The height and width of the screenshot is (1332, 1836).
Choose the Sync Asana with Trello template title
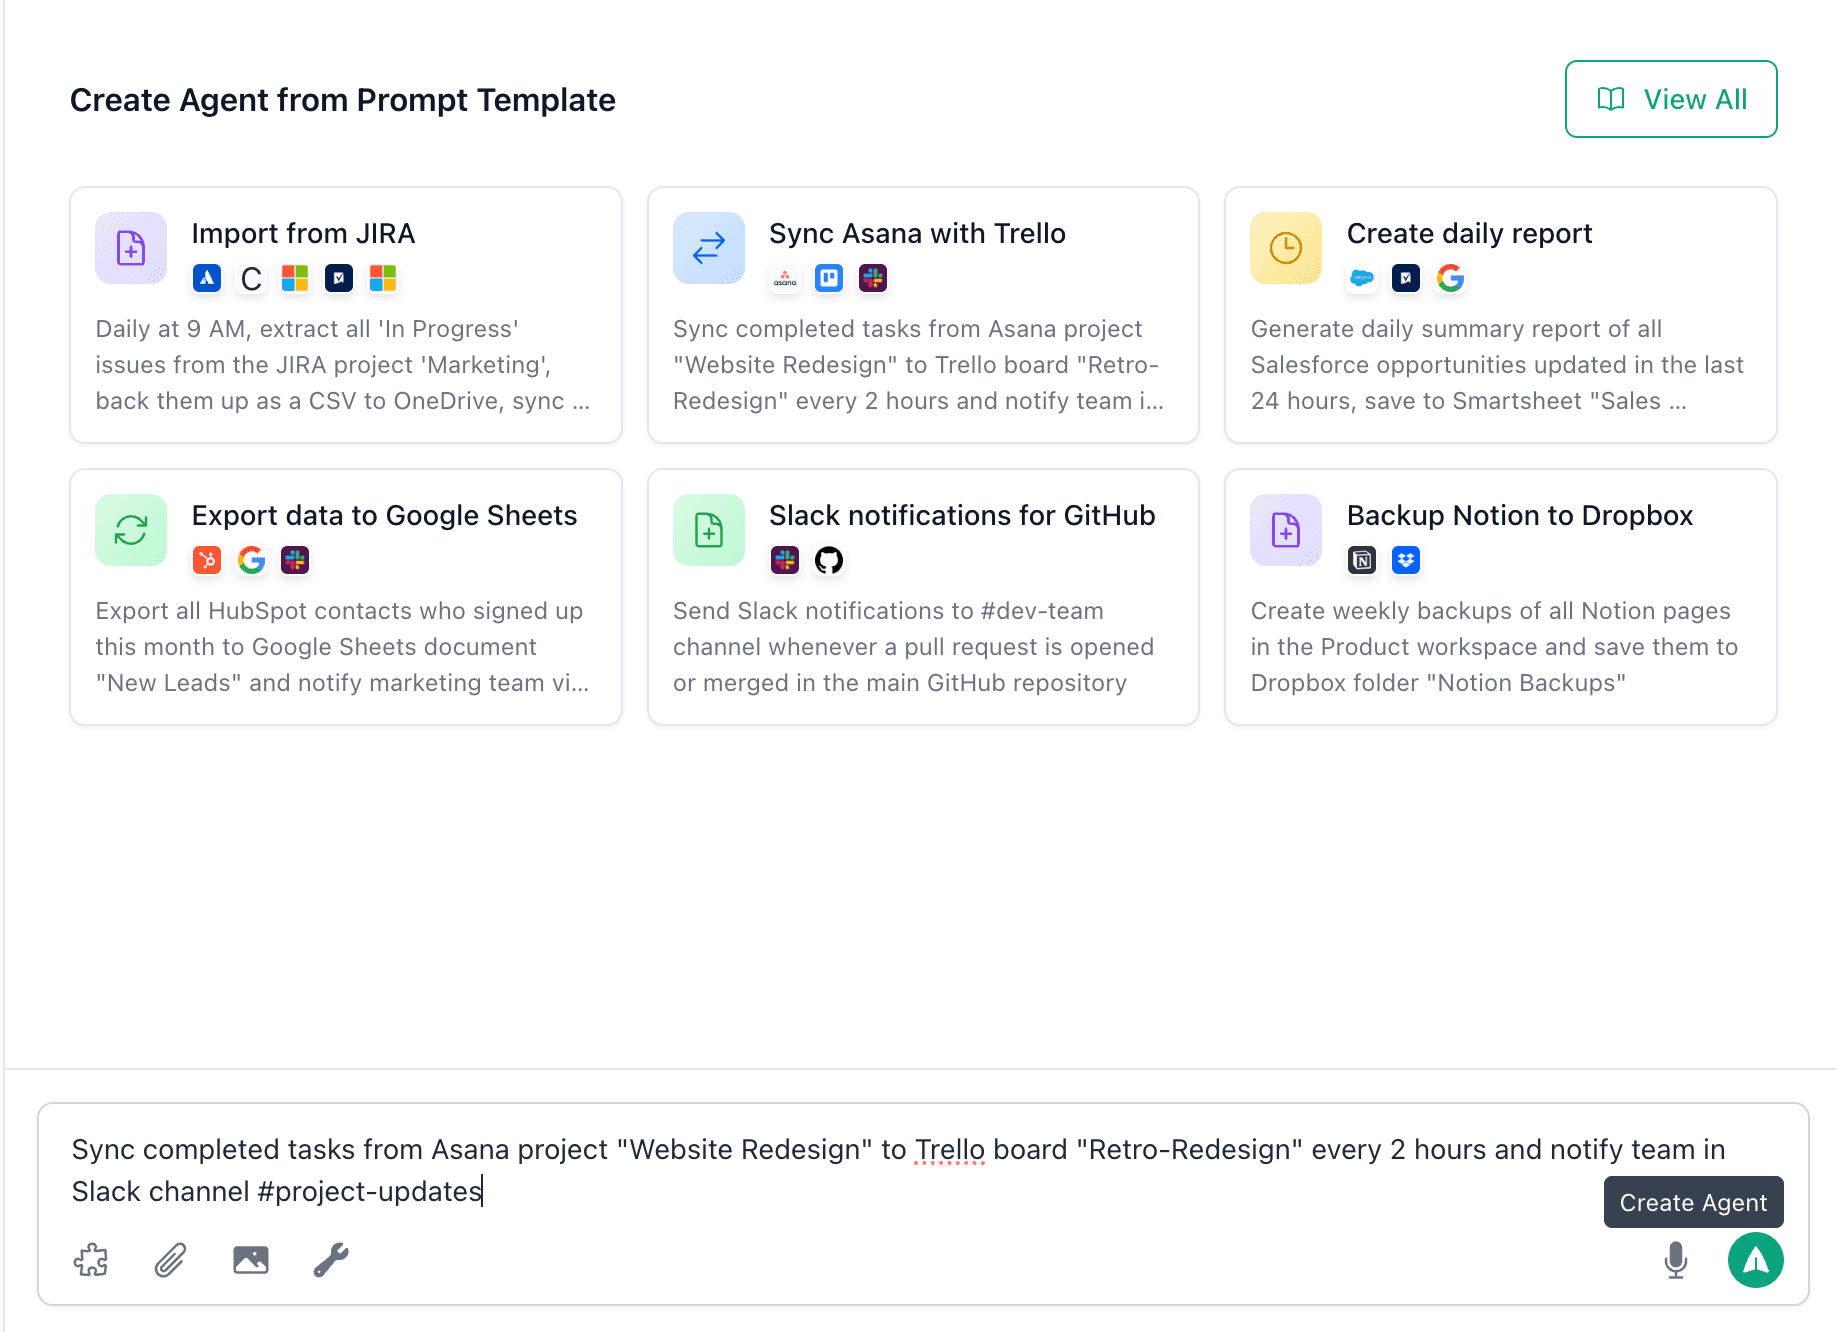point(917,233)
